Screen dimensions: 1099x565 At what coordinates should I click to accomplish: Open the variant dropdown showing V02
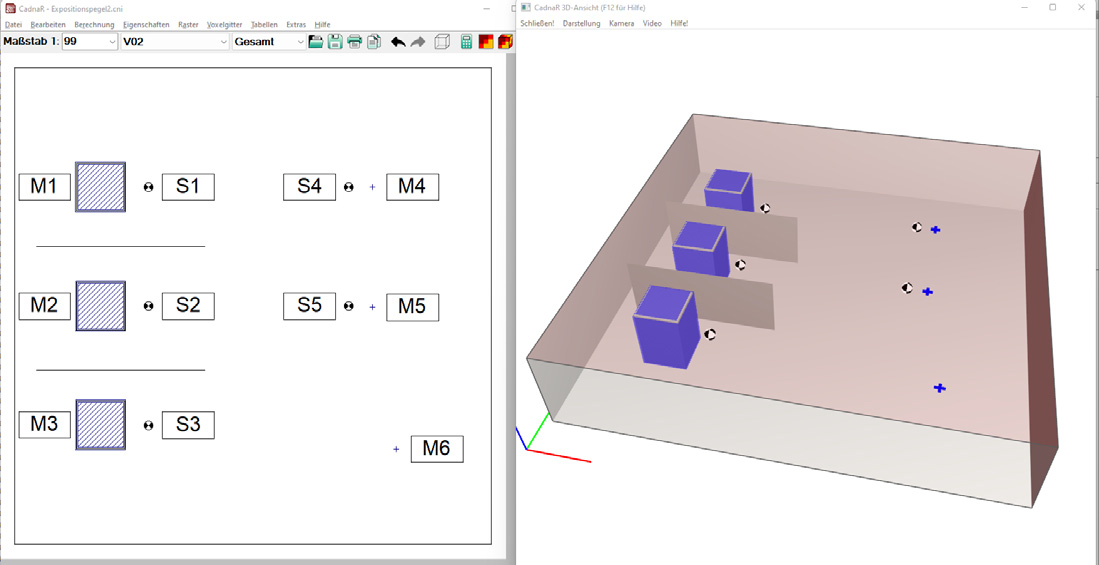click(x=175, y=42)
